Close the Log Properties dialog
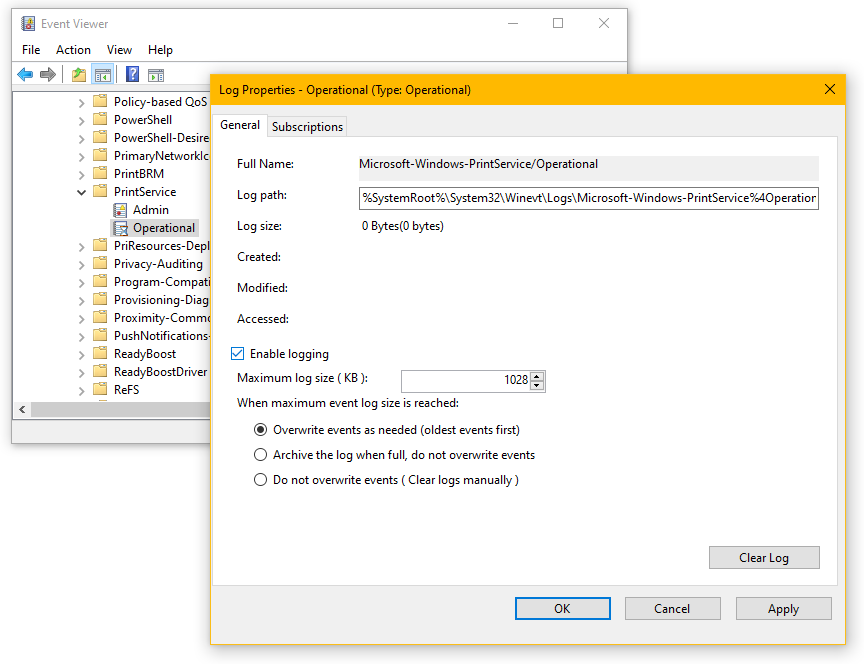Image resolution: width=864 pixels, height=664 pixels. pos(830,89)
